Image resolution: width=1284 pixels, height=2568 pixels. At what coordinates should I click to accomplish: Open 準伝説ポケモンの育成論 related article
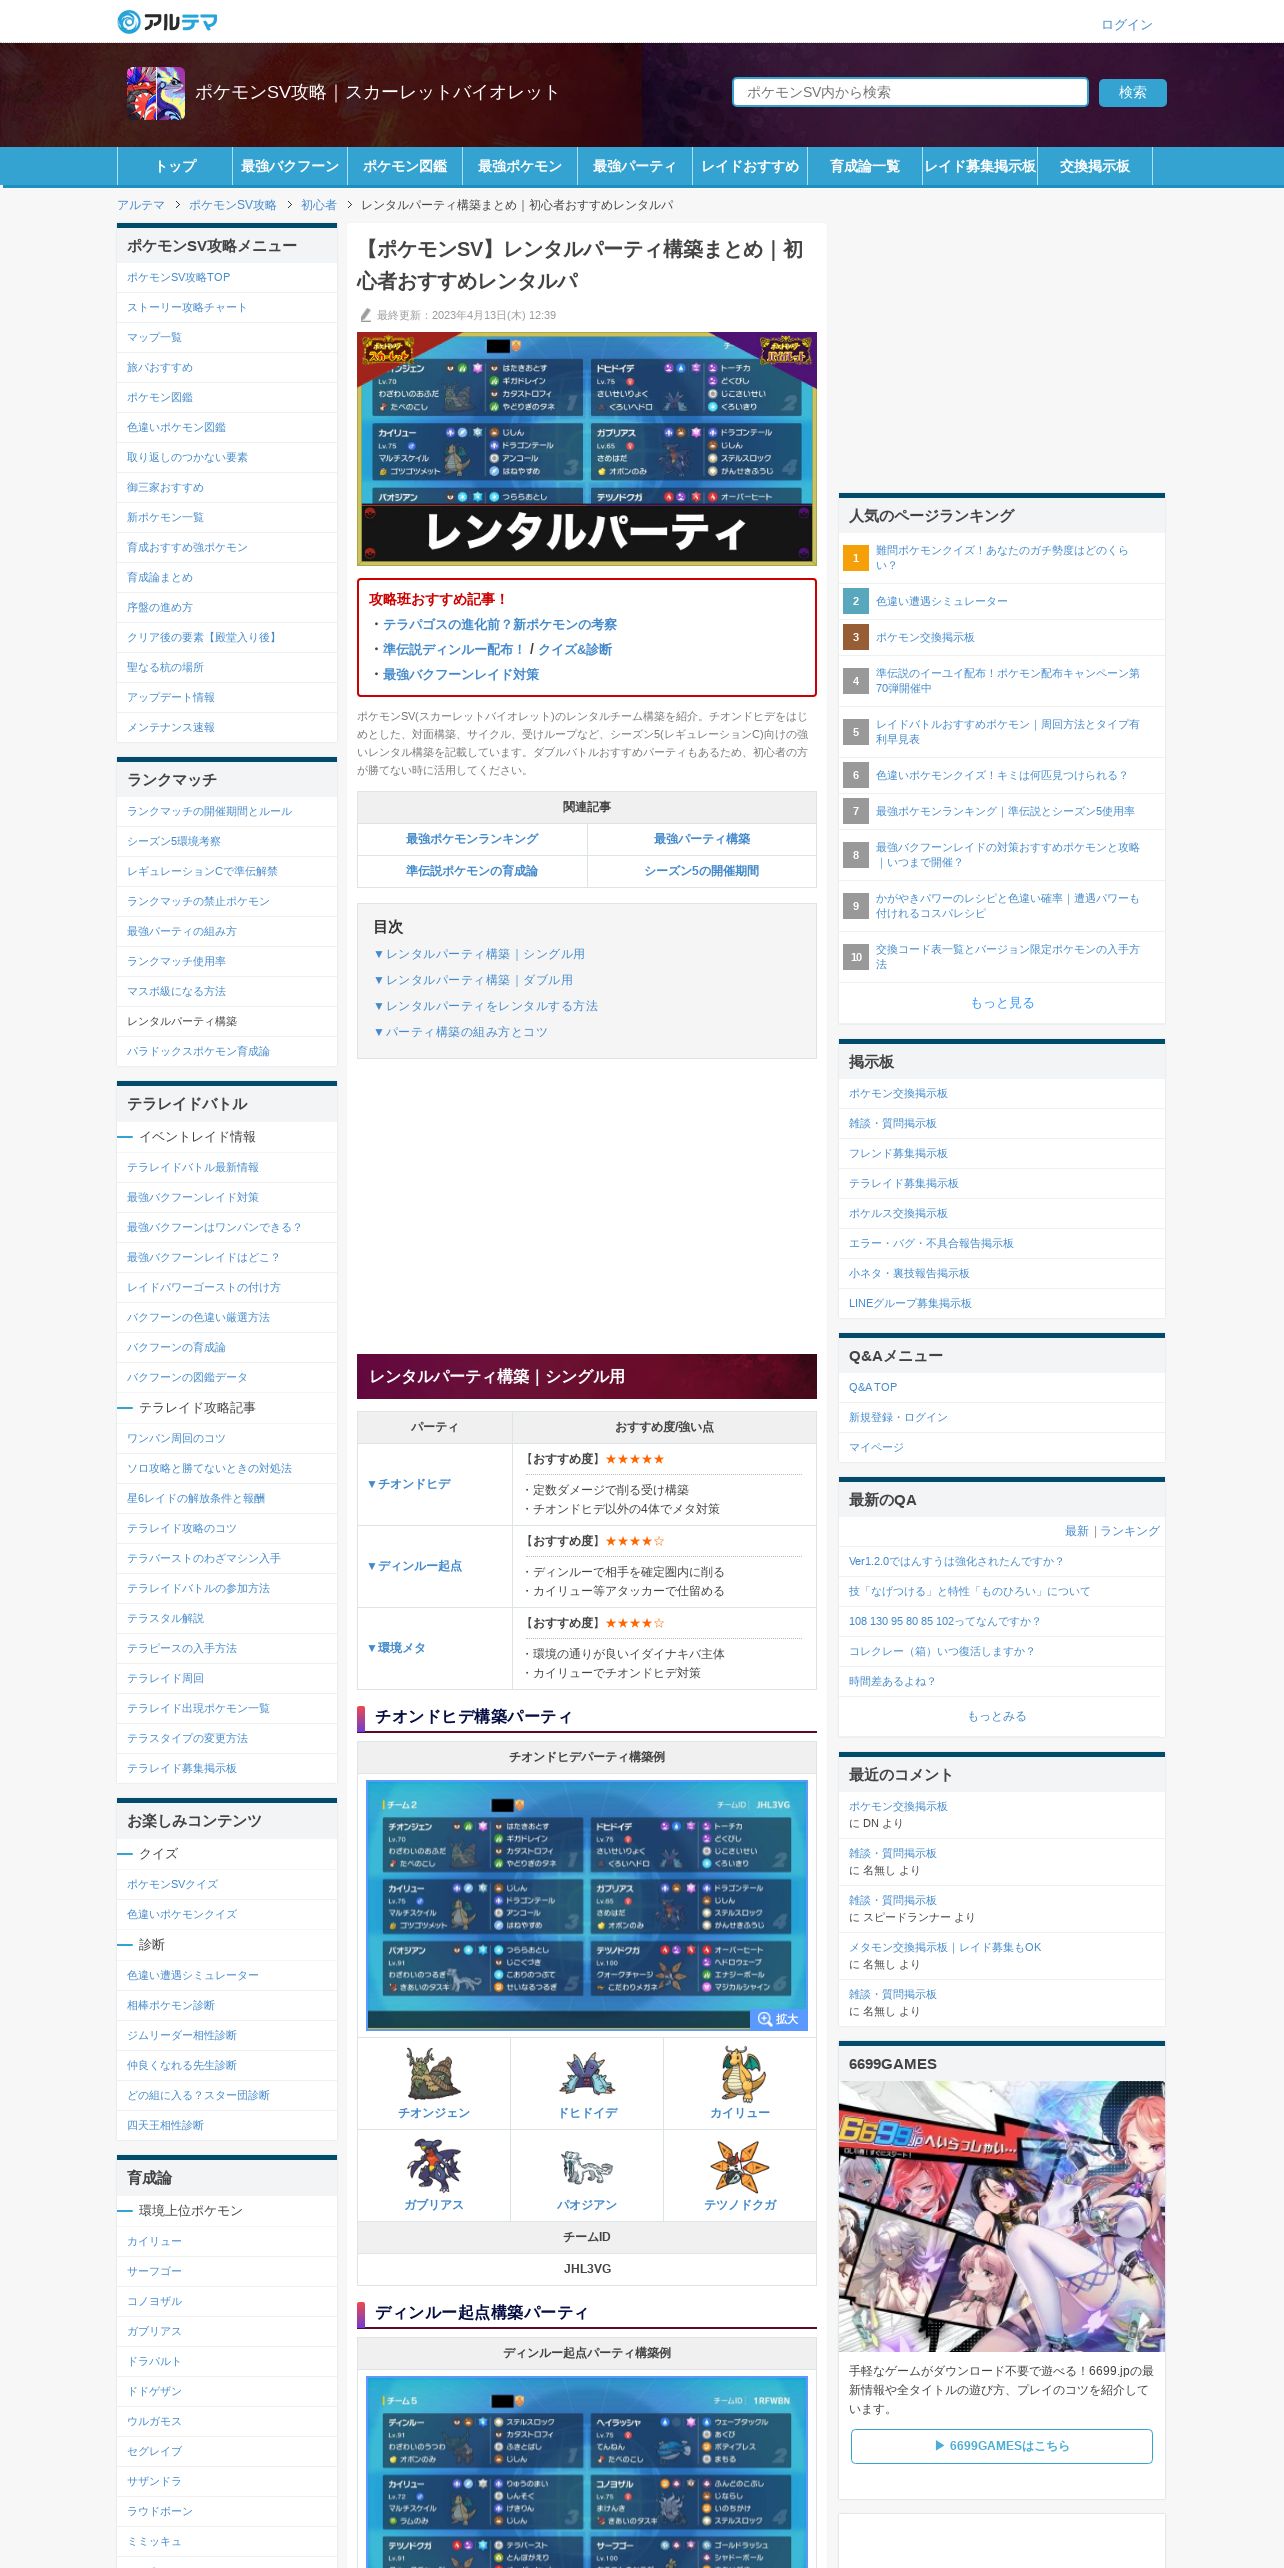pyautogui.click(x=472, y=871)
